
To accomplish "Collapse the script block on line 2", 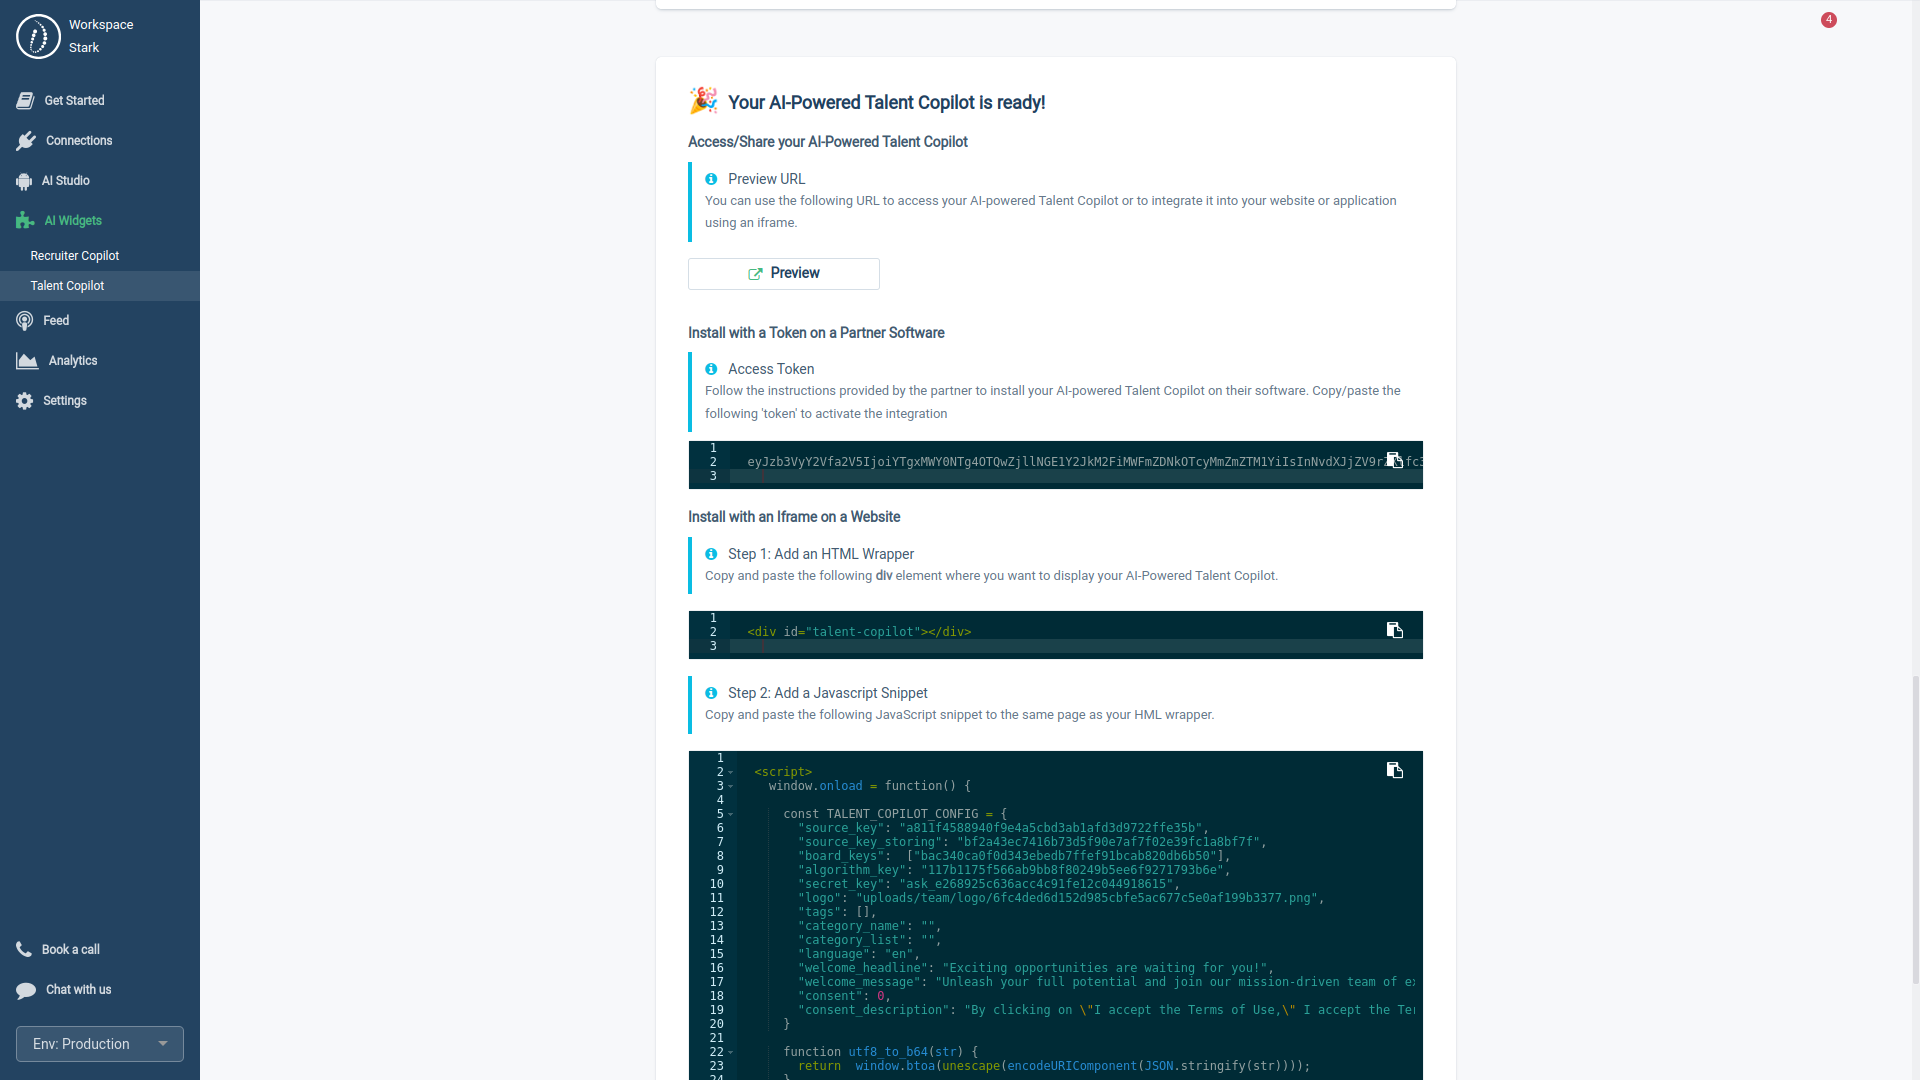I will (730, 771).
